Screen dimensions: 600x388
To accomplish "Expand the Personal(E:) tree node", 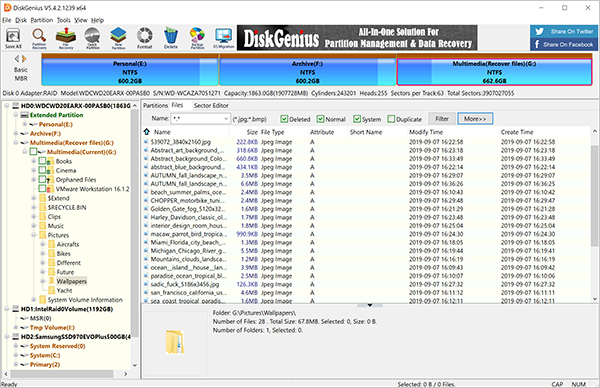I will [24, 124].
